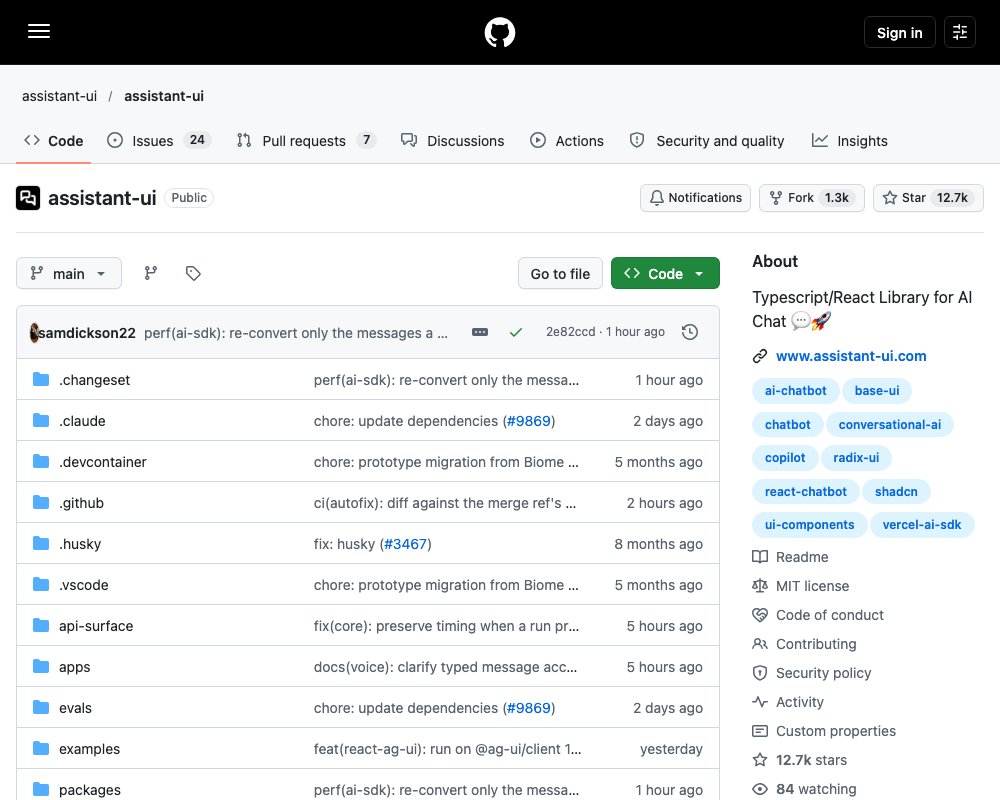Screen dimensions: 1000x800
Task: Click the Notifications button
Action: click(x=695, y=198)
